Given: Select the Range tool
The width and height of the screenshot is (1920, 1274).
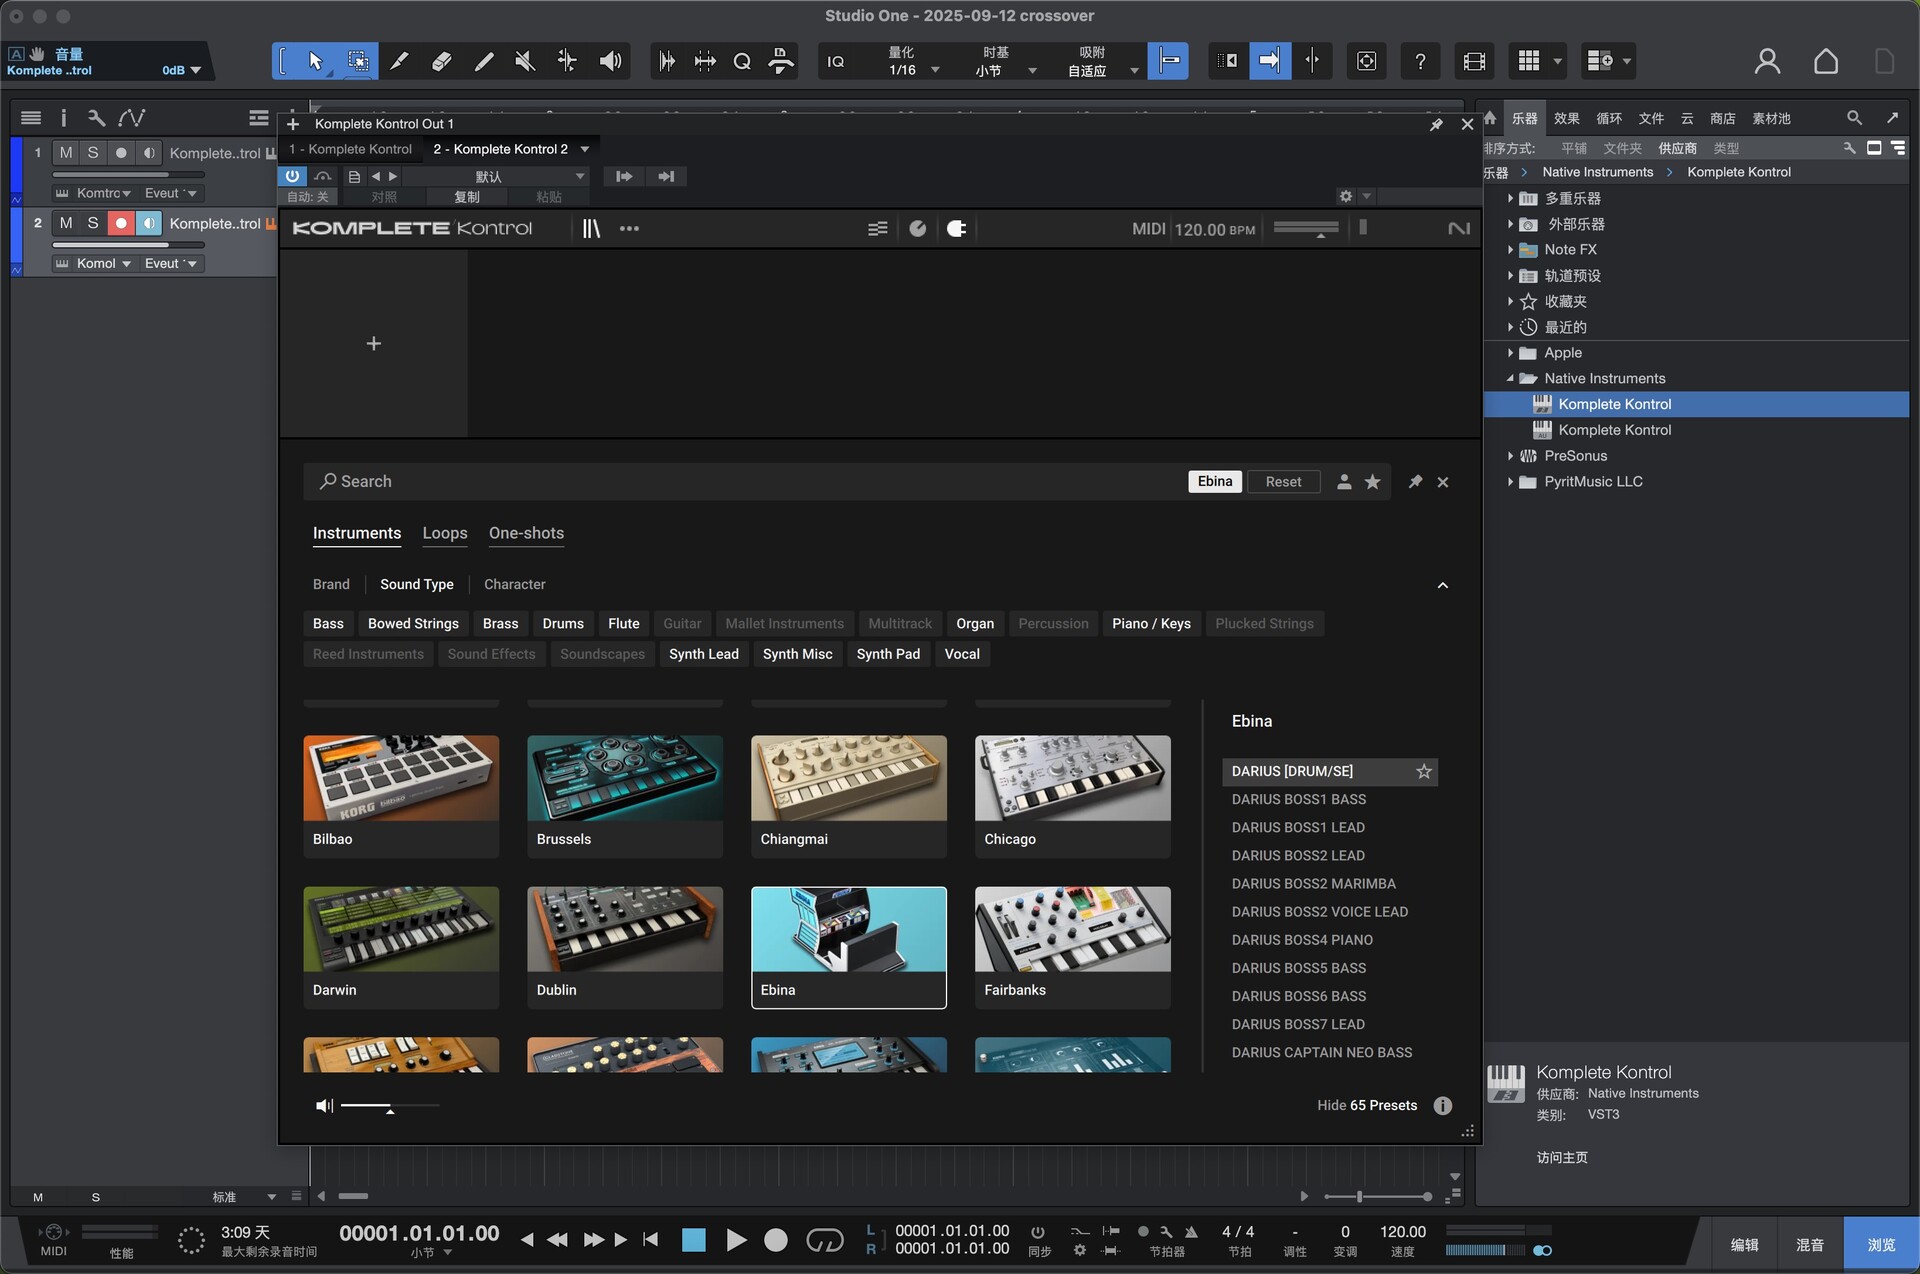Looking at the screenshot, I should [x=357, y=61].
